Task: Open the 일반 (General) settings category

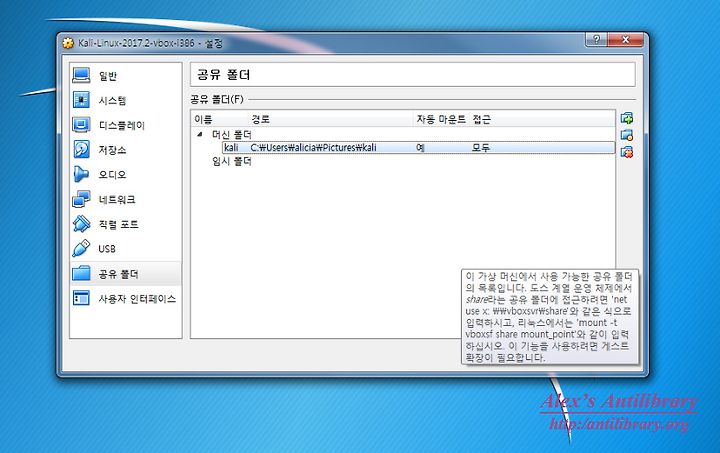Action: tap(125, 76)
